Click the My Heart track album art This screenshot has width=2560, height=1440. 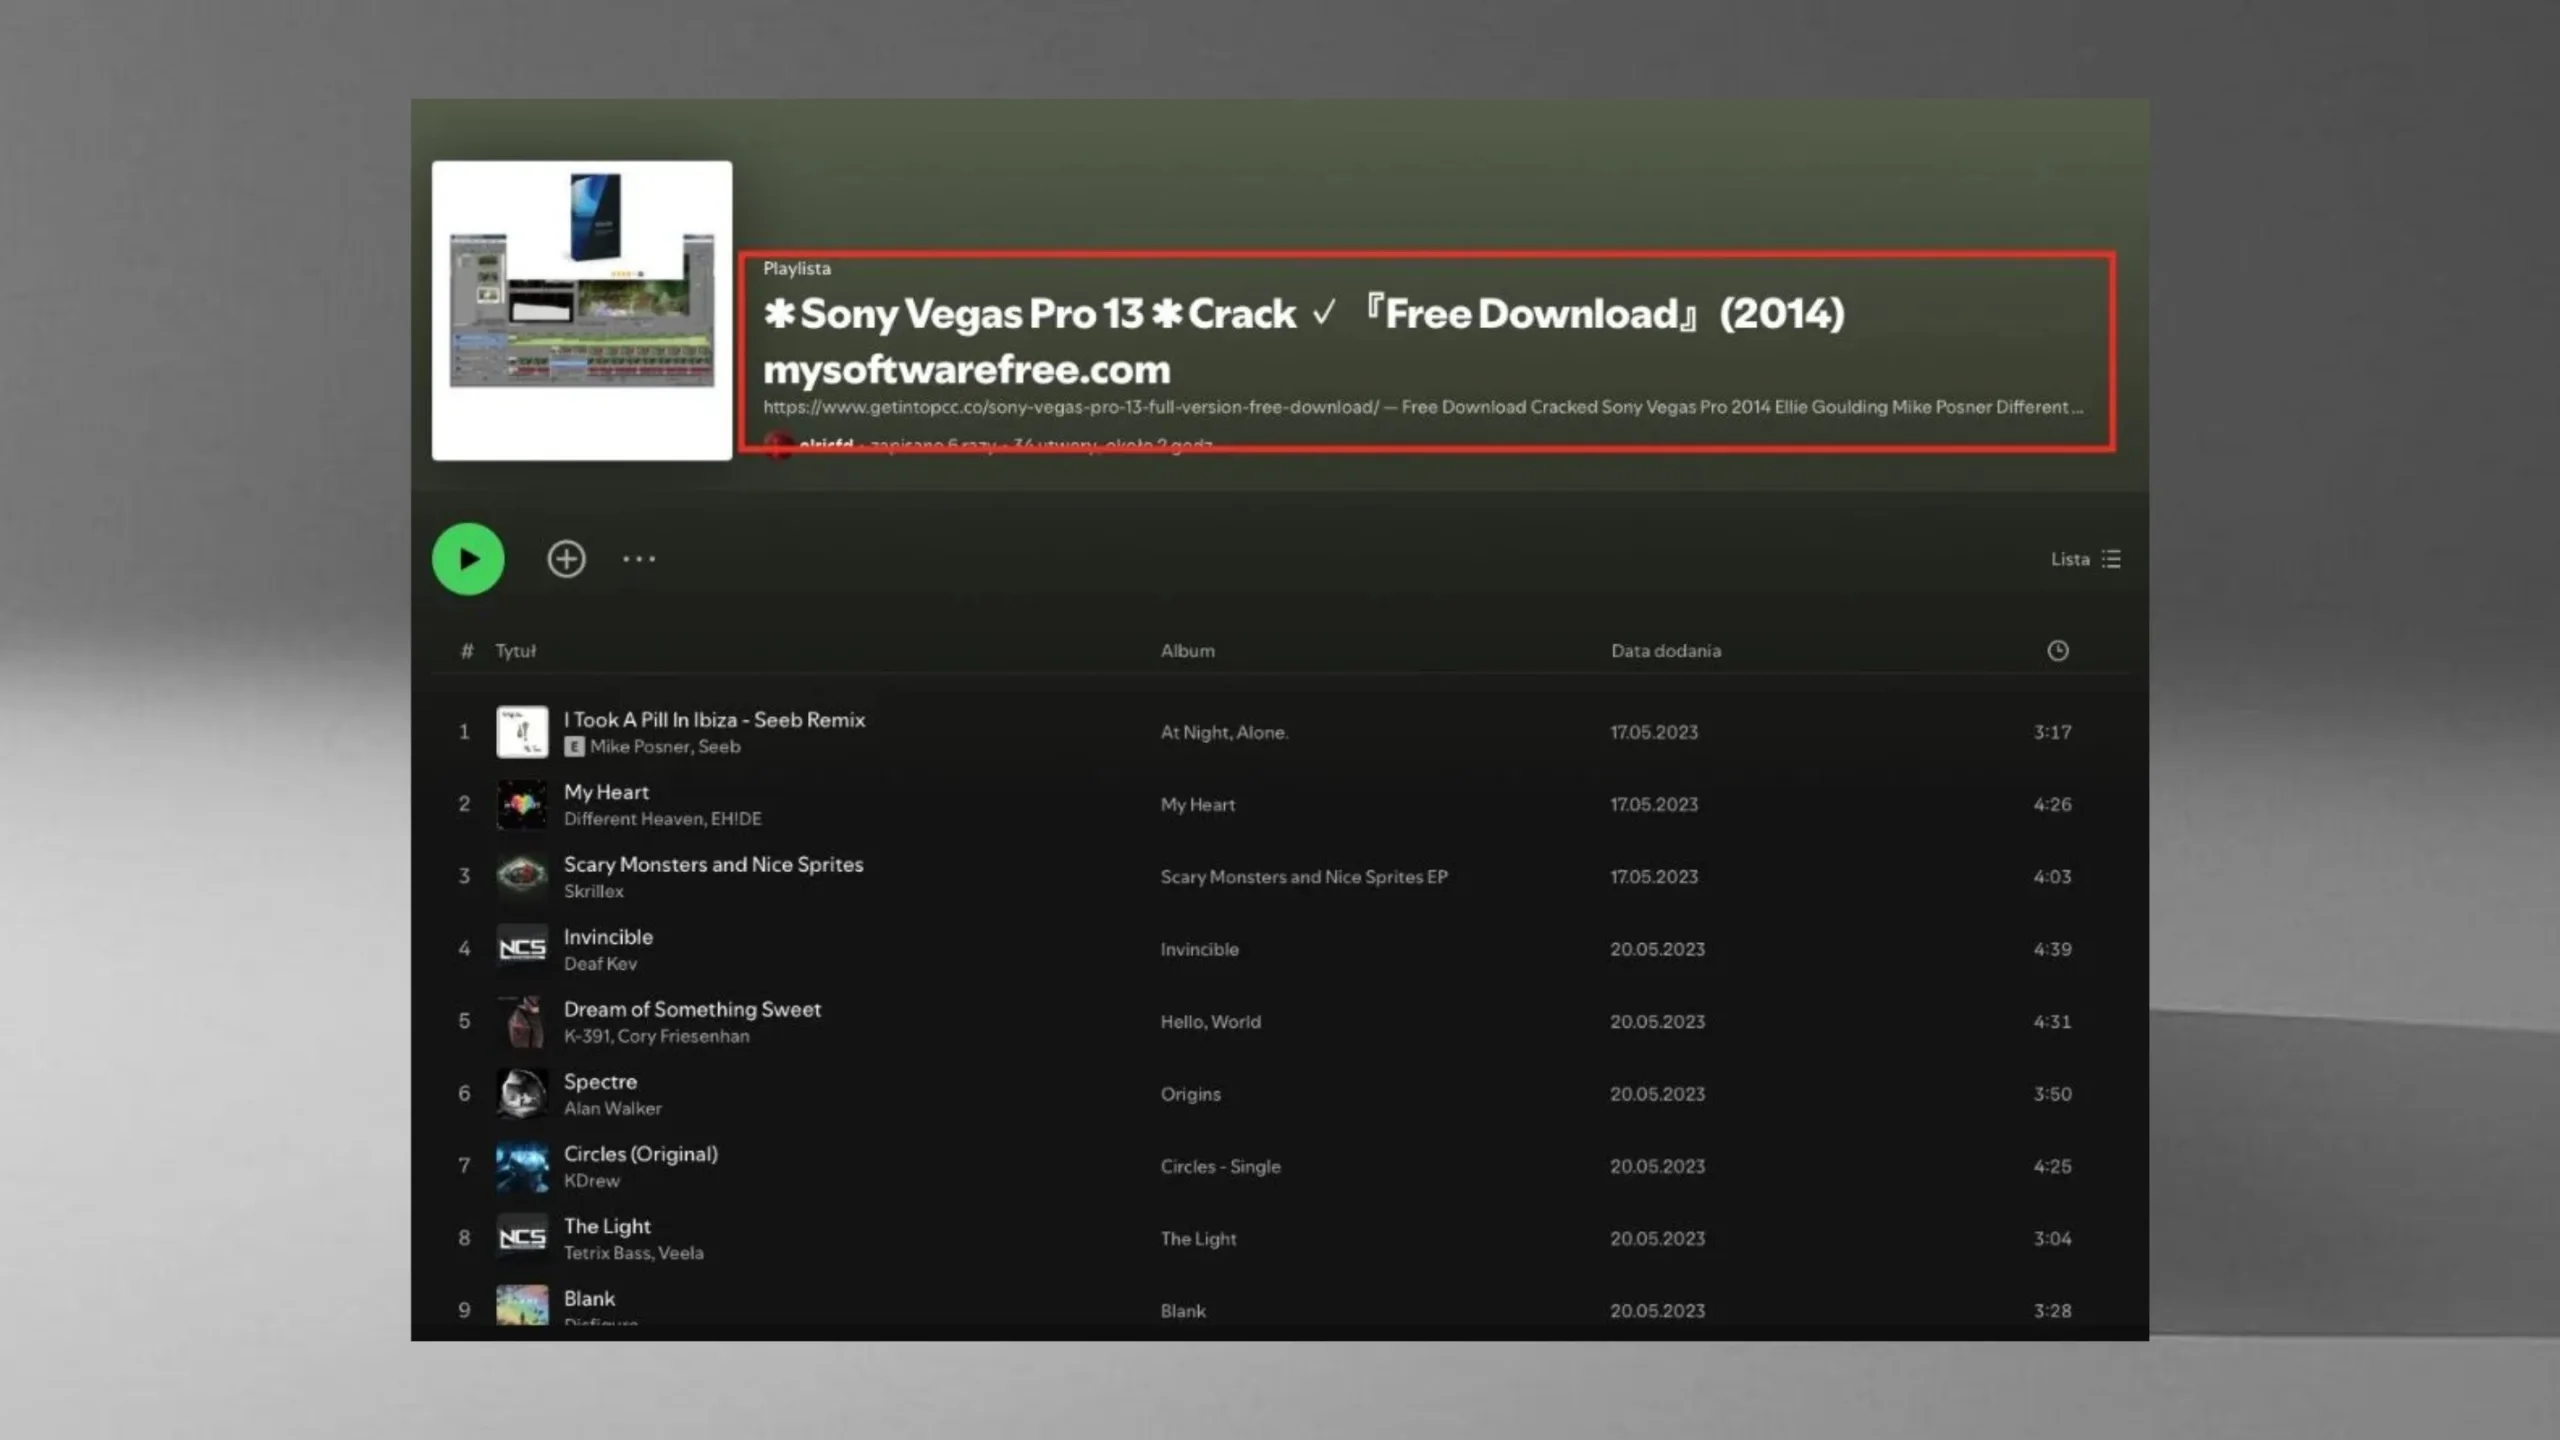pos(522,804)
